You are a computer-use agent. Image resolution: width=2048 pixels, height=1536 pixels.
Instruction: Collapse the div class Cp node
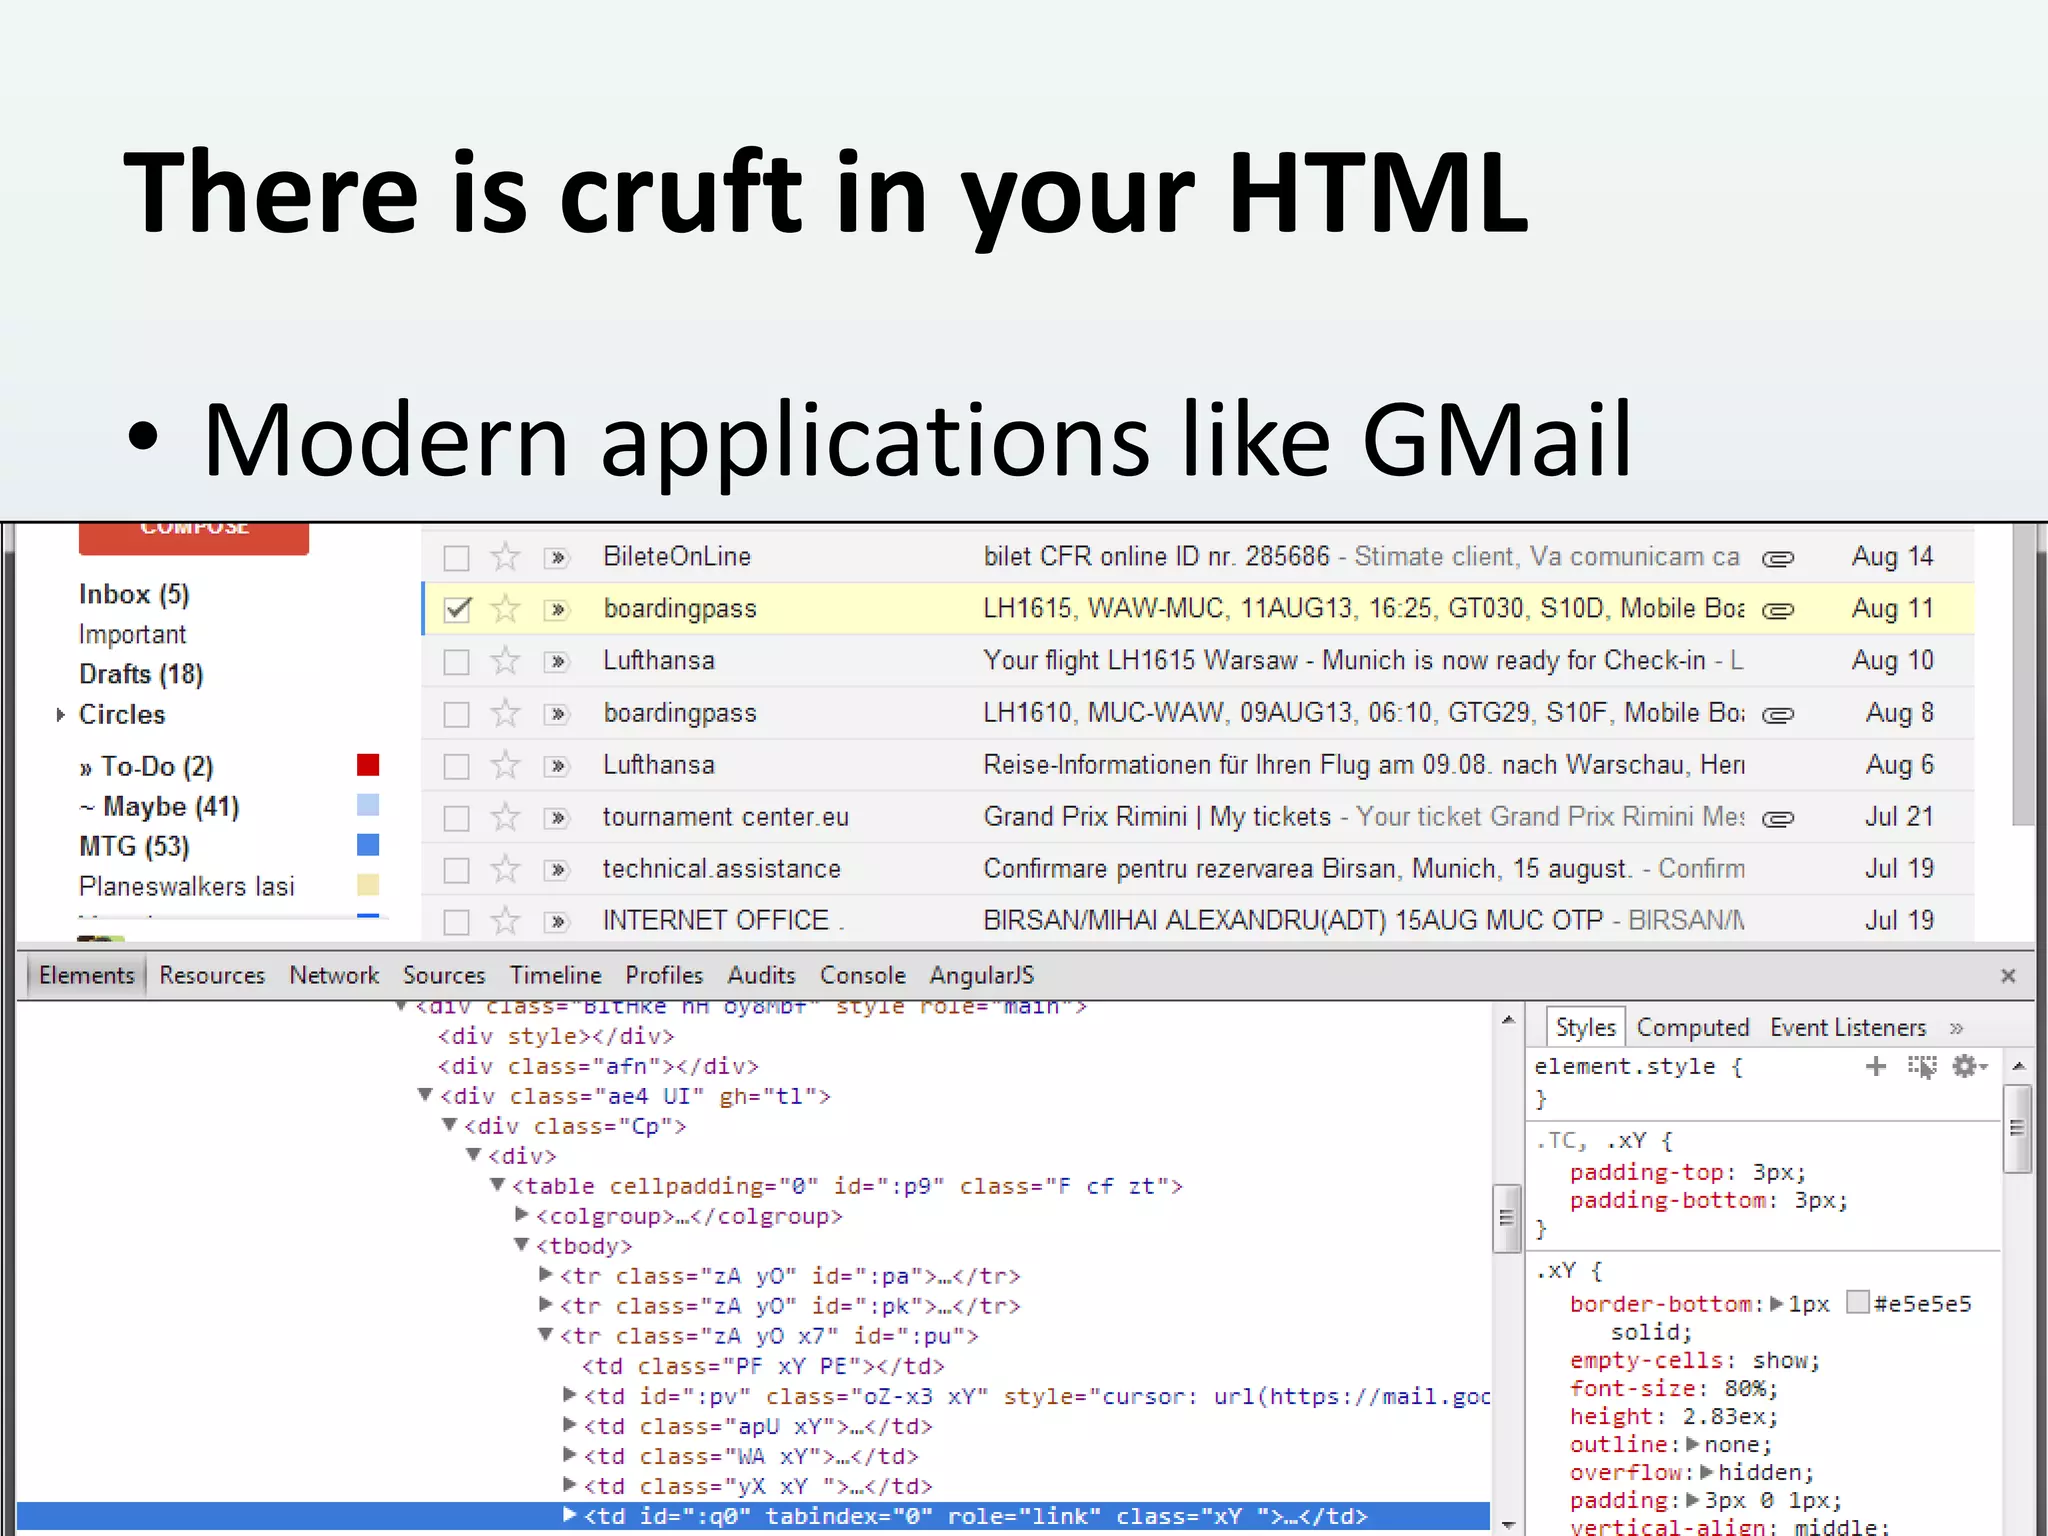(449, 1125)
